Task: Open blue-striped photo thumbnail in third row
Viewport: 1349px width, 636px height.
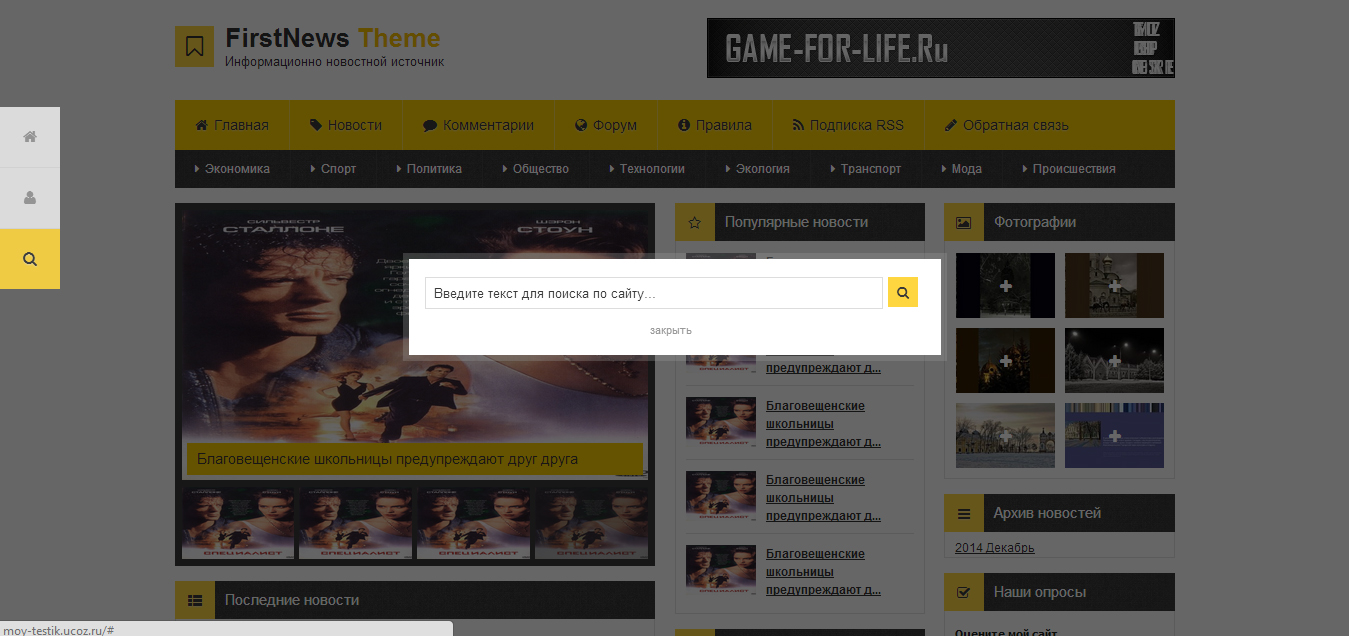Action: [1114, 435]
